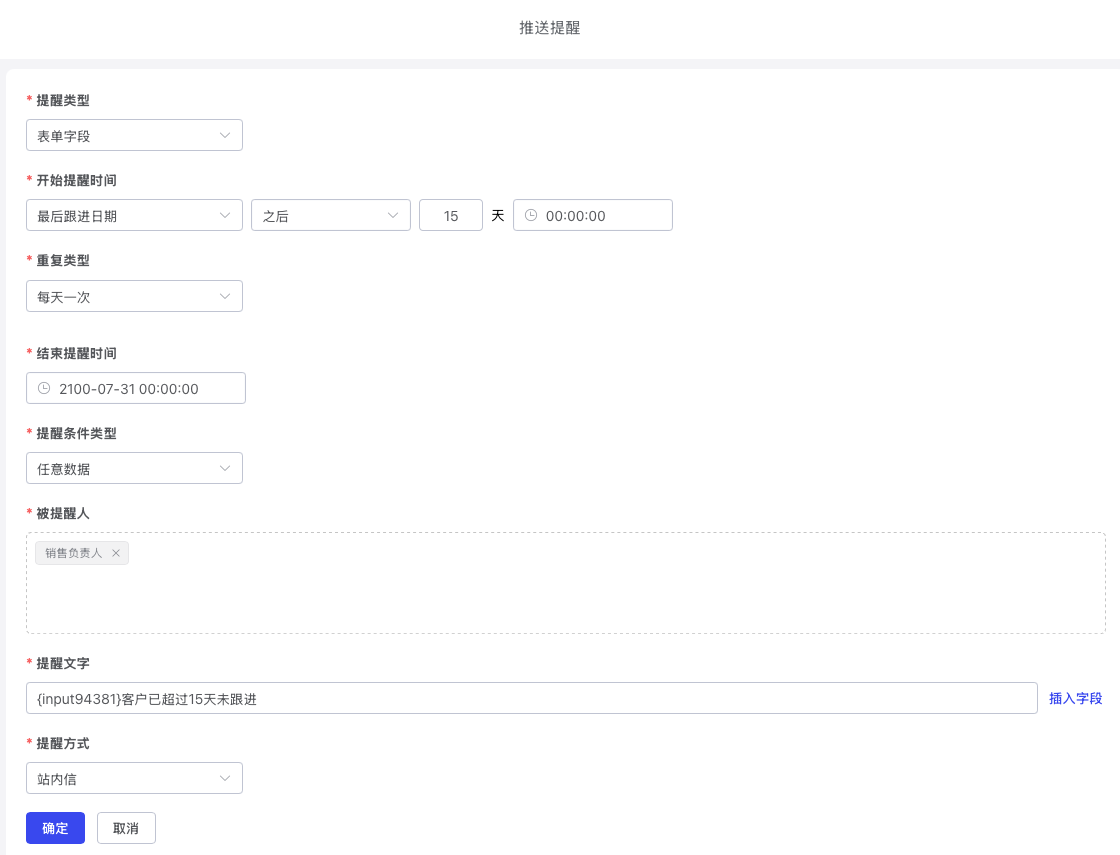Open the 最后跟进日期 field dropdown
Image resolution: width=1120 pixels, height=855 pixels.
coord(134,215)
